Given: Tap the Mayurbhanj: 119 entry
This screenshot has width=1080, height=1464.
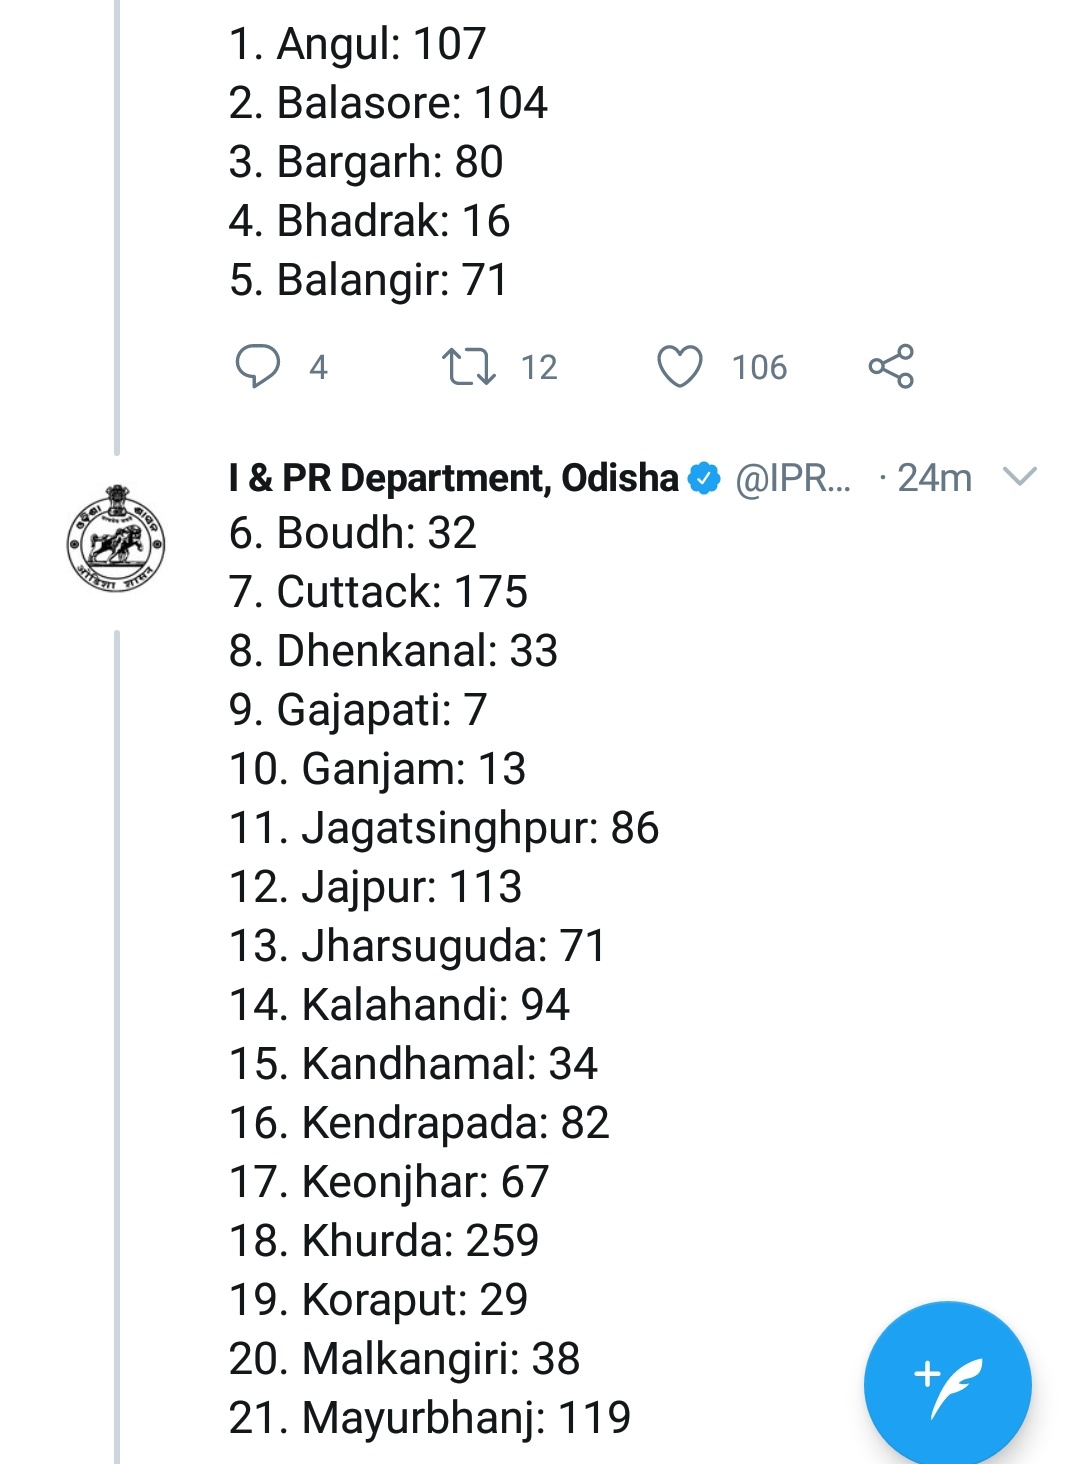Looking at the screenshot, I should pyautogui.click(x=430, y=1418).
